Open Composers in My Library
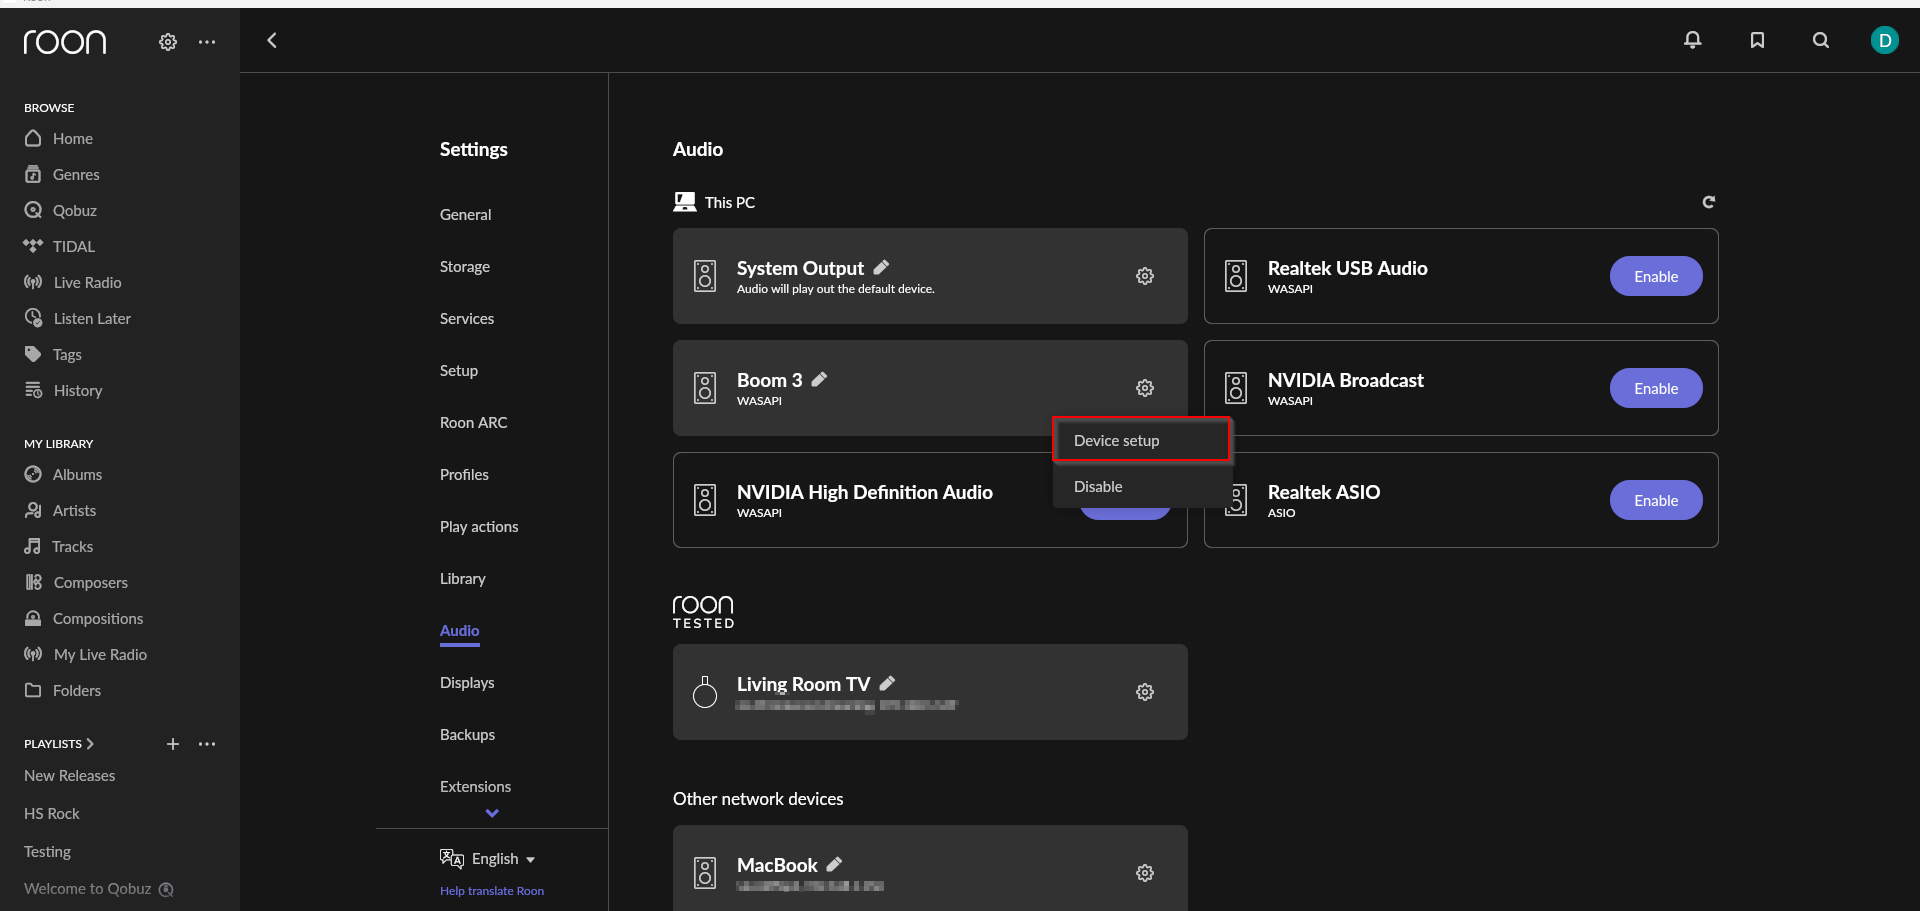 [76, 582]
